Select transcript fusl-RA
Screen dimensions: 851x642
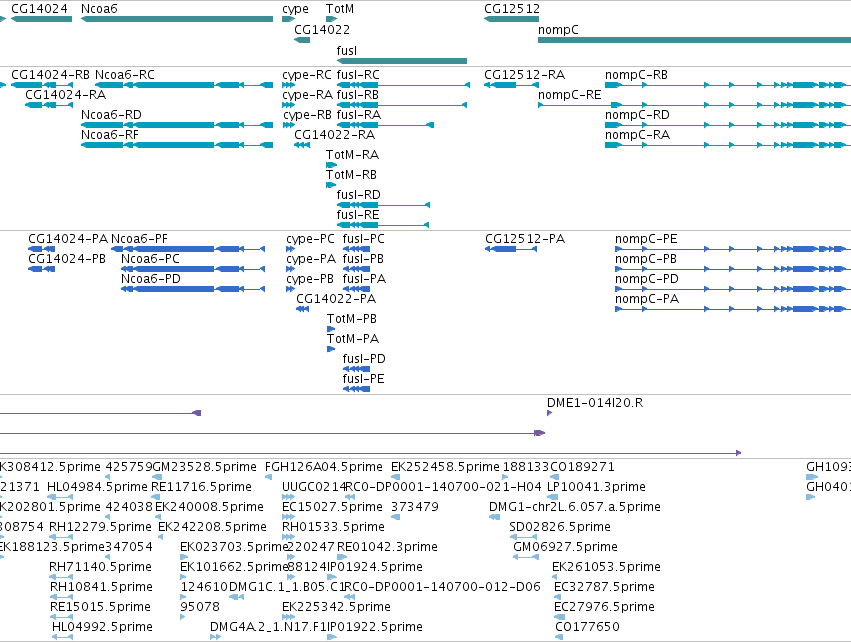pos(385,125)
